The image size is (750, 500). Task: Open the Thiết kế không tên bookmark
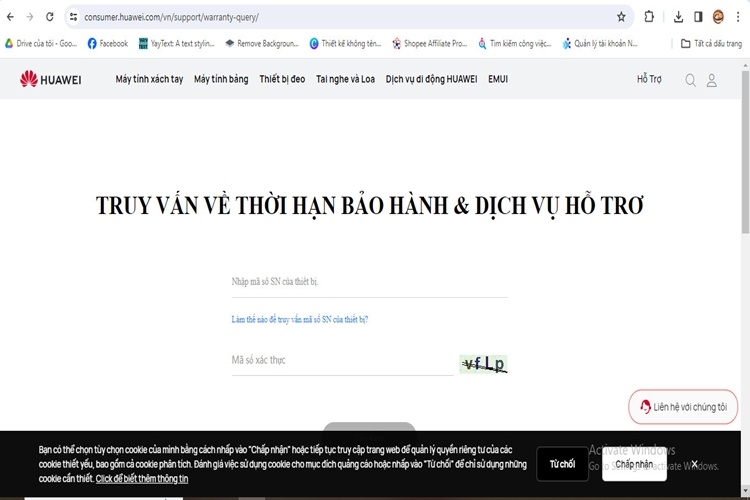(345, 44)
